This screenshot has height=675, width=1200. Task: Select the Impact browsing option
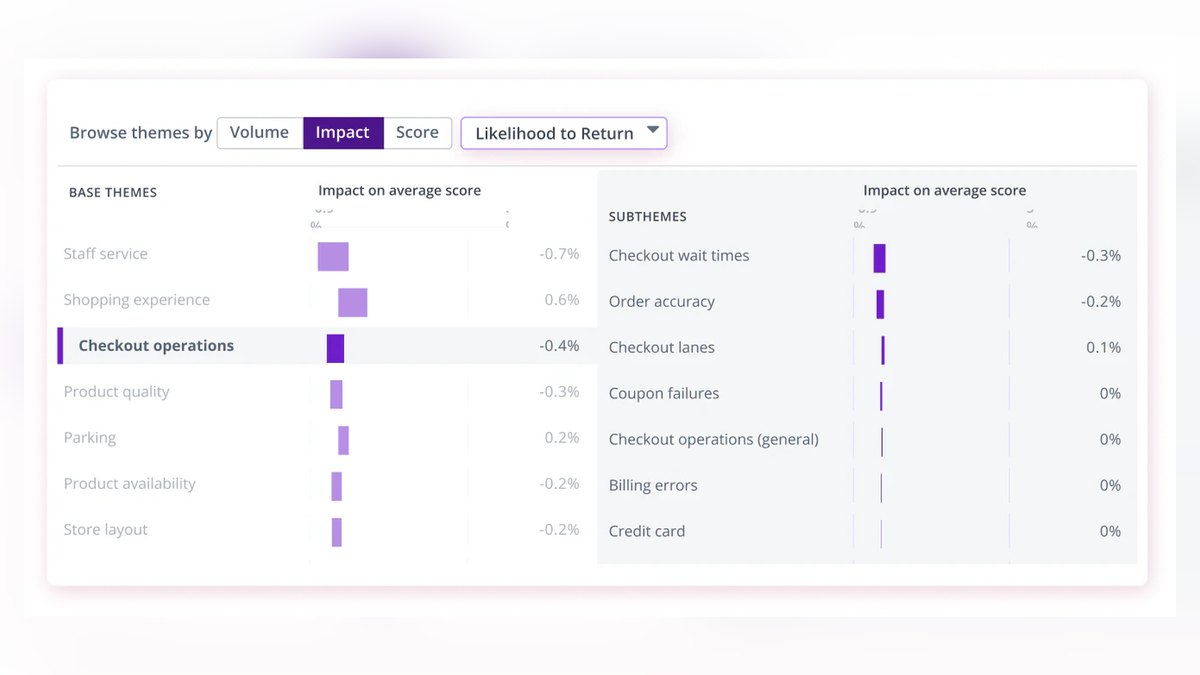(x=343, y=133)
